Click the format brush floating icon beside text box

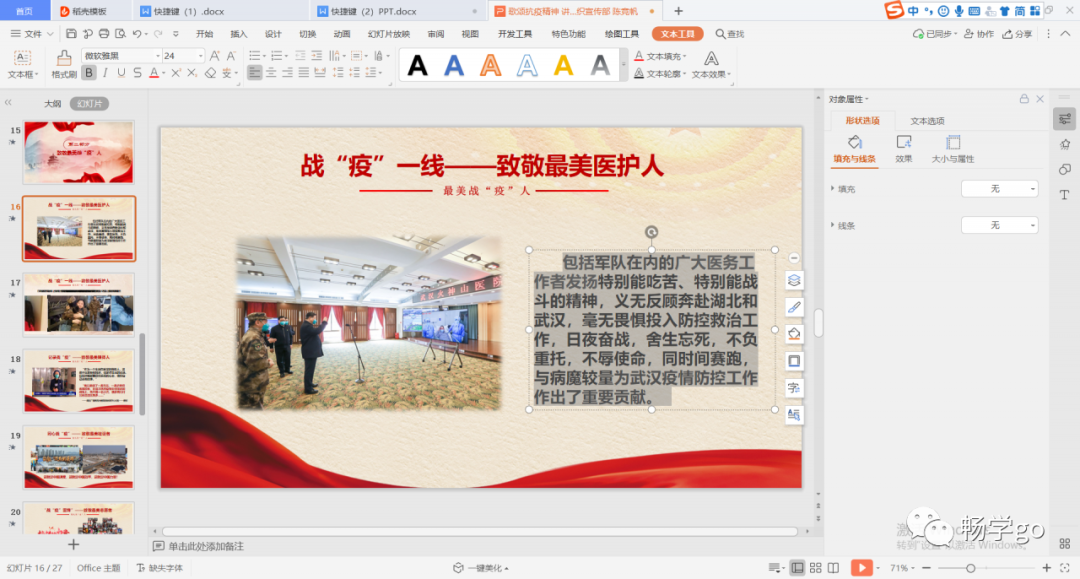(794, 307)
